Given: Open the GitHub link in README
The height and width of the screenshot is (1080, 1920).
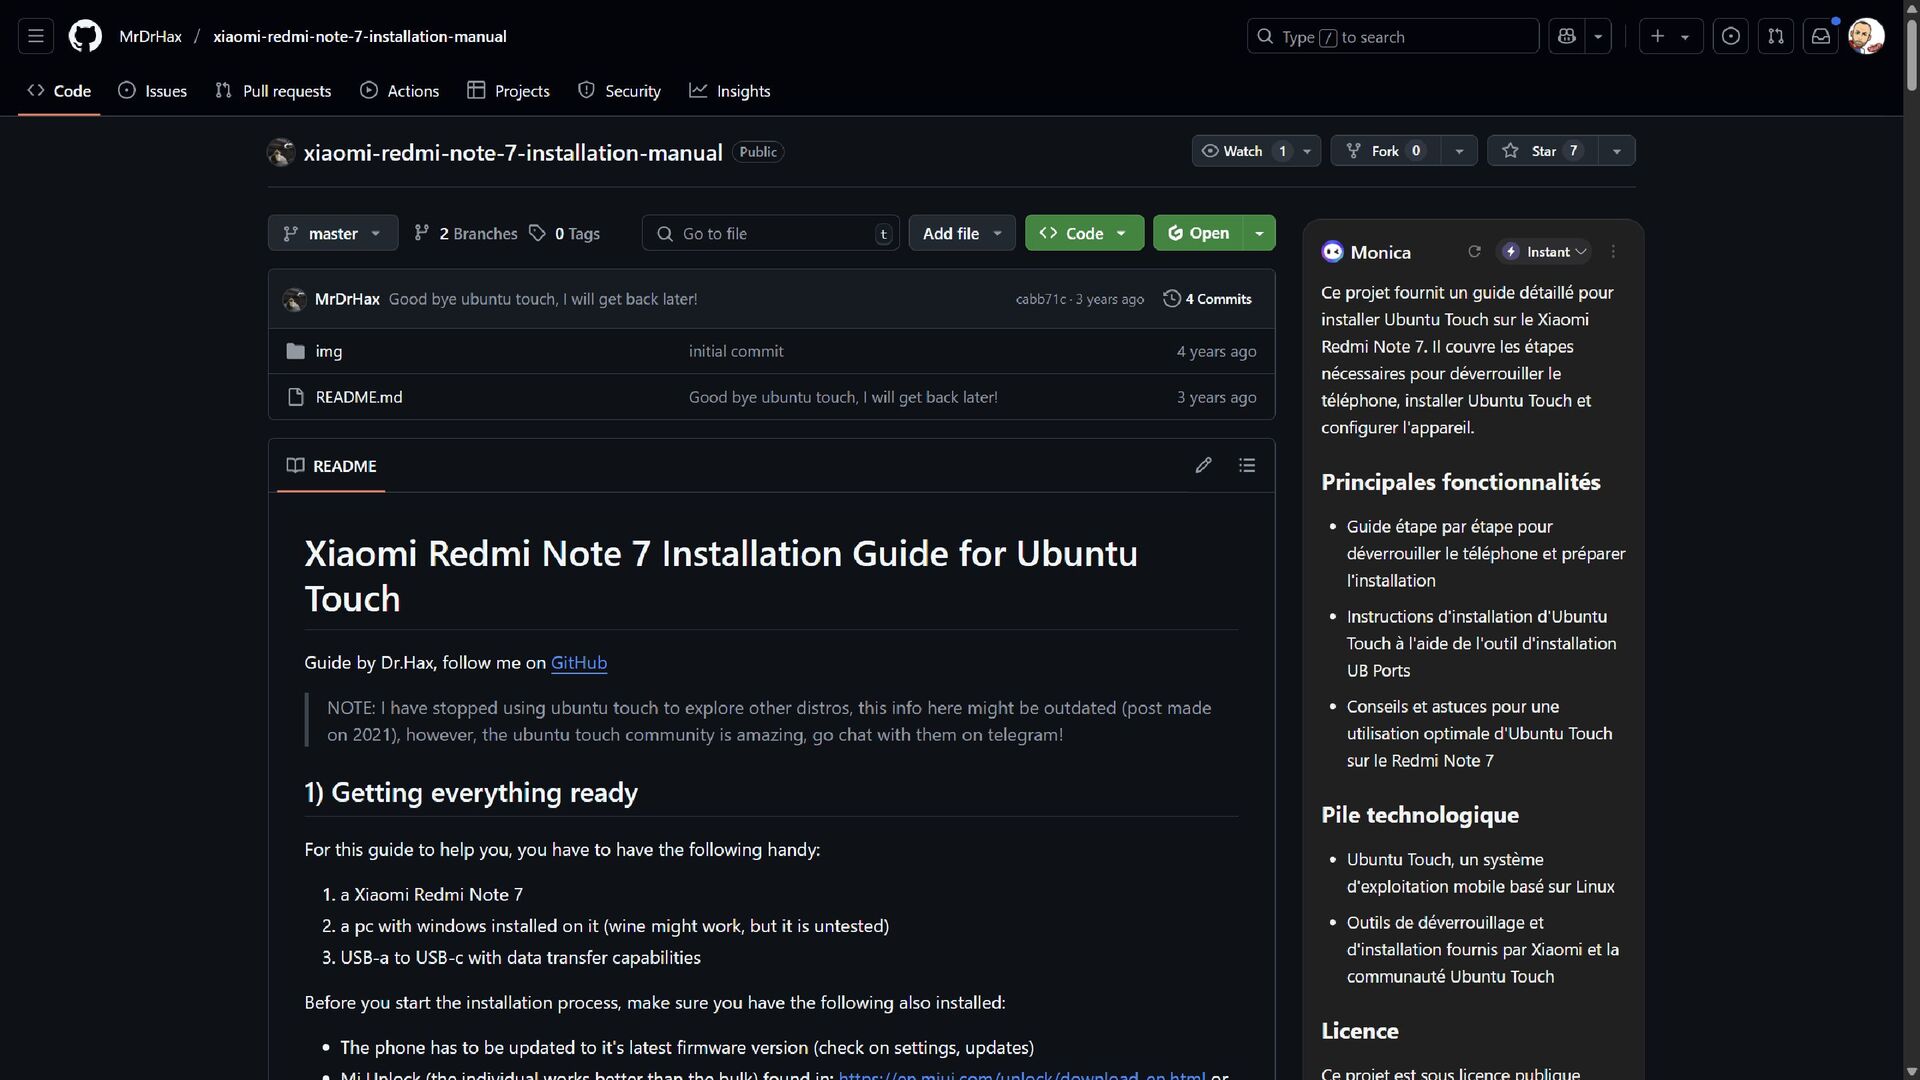Looking at the screenshot, I should pyautogui.click(x=579, y=663).
